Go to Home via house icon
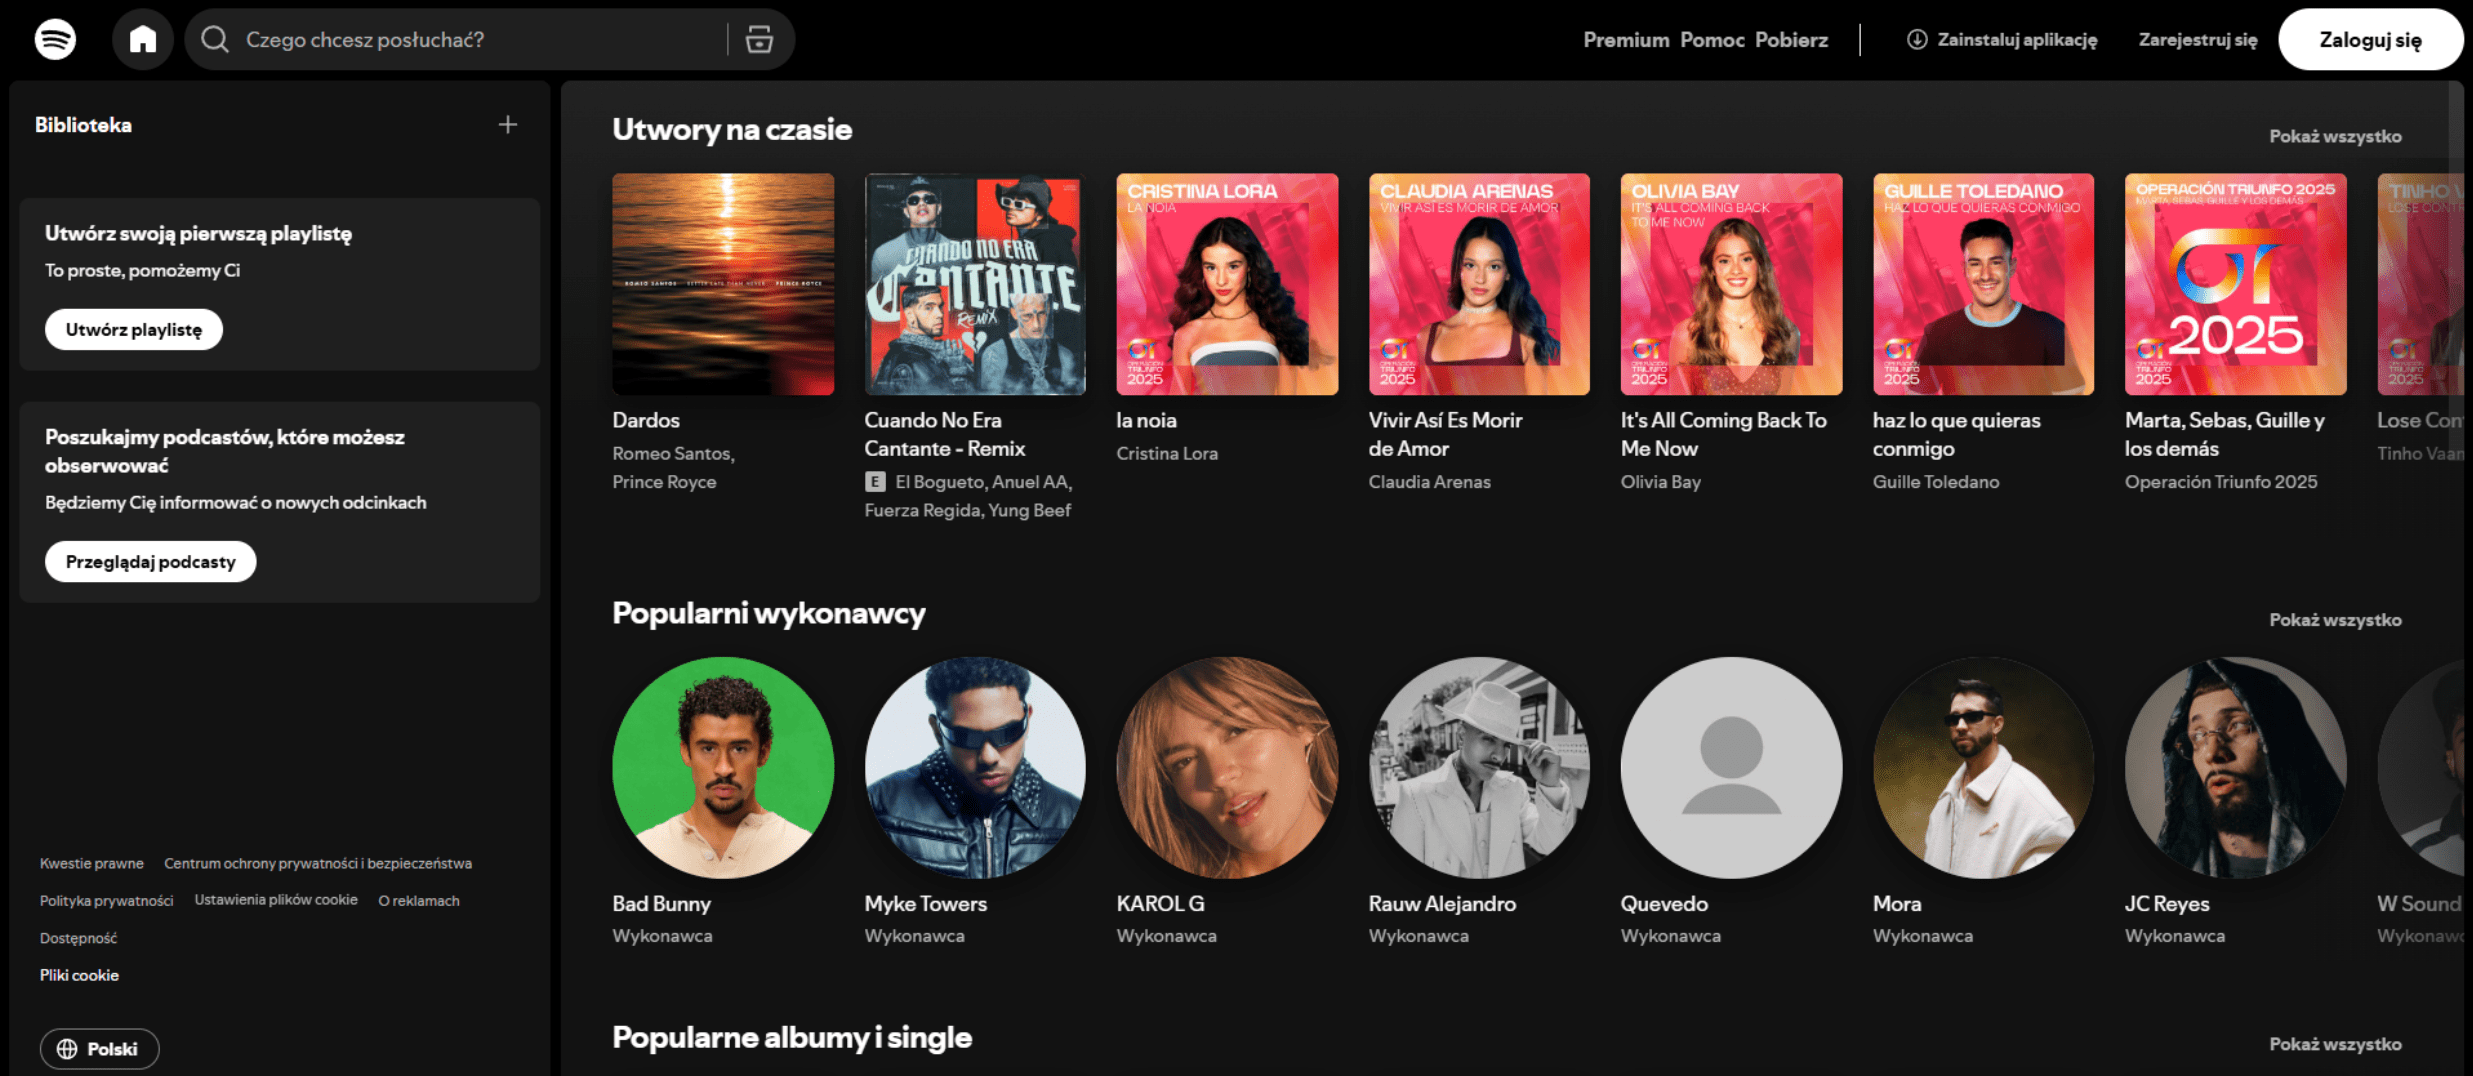This screenshot has height=1076, width=2473. (x=143, y=40)
